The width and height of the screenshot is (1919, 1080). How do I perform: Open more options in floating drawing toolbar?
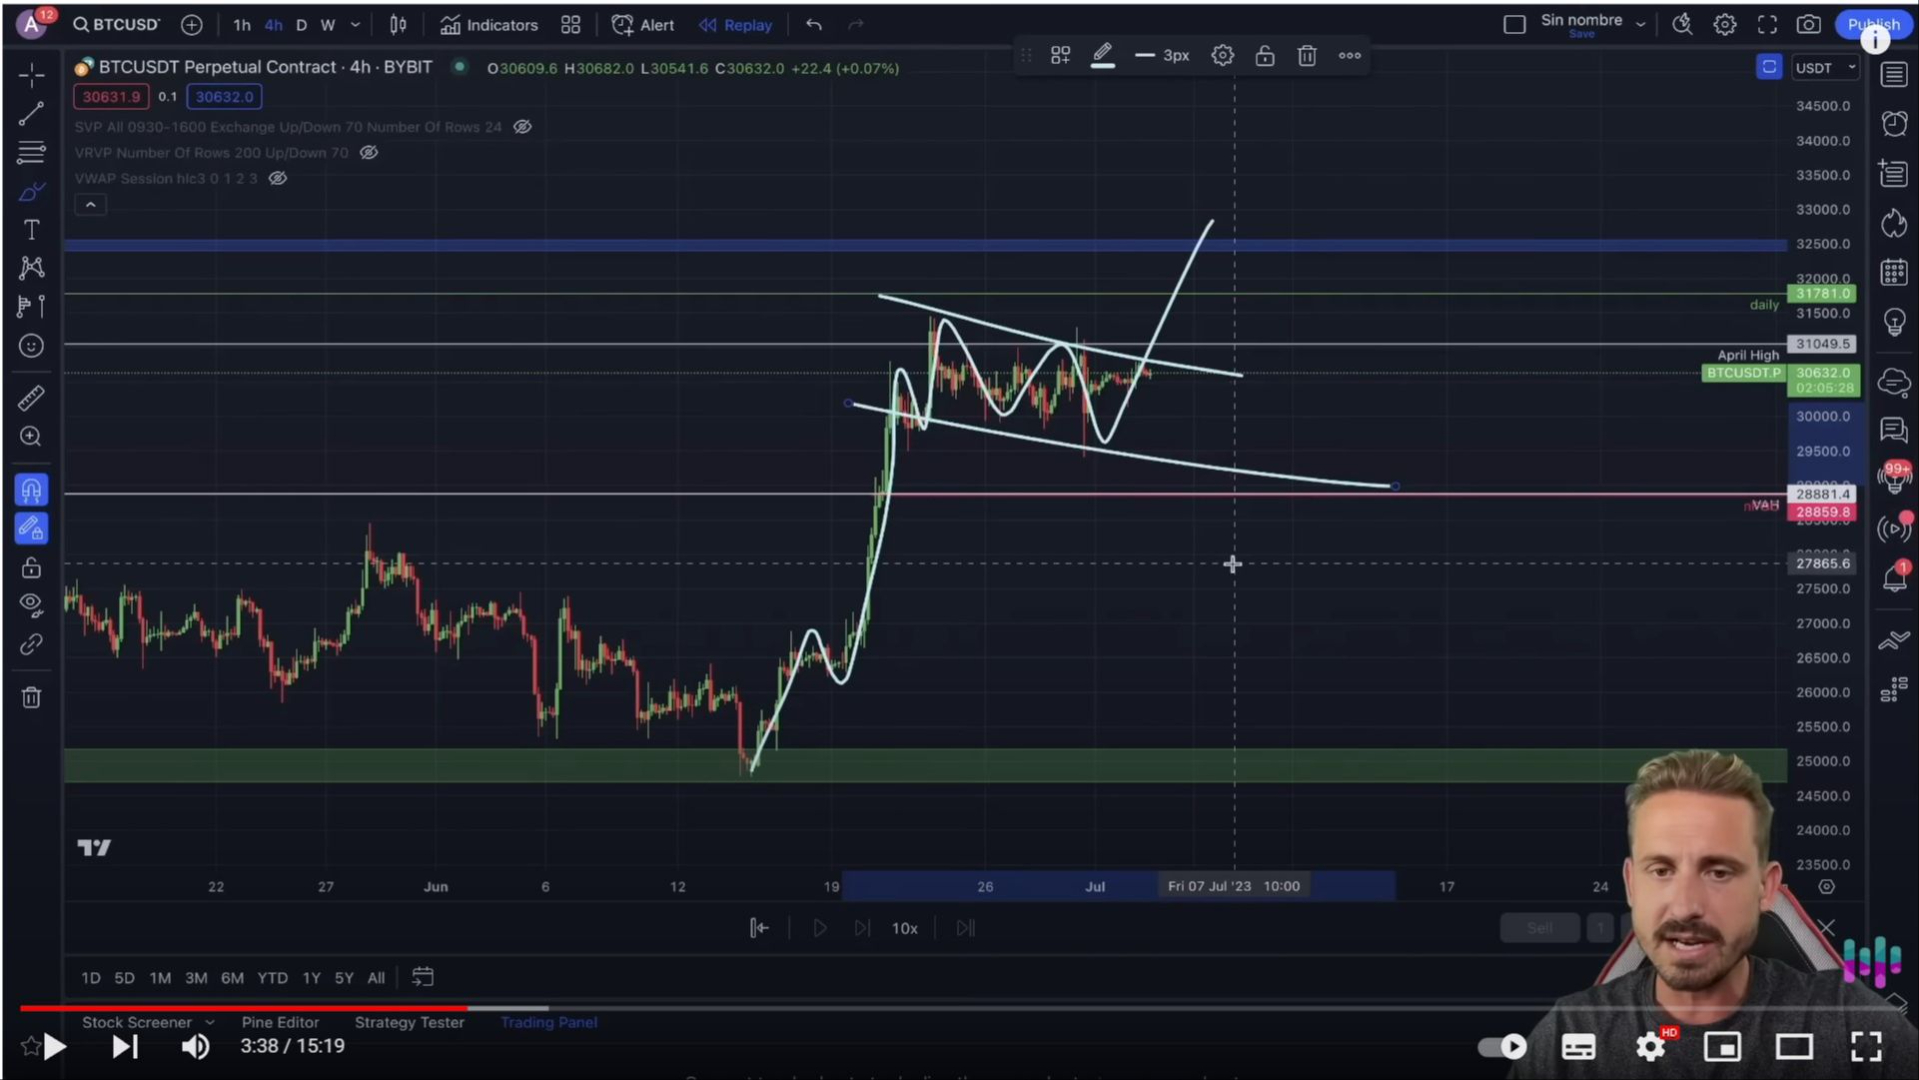pos(1350,56)
